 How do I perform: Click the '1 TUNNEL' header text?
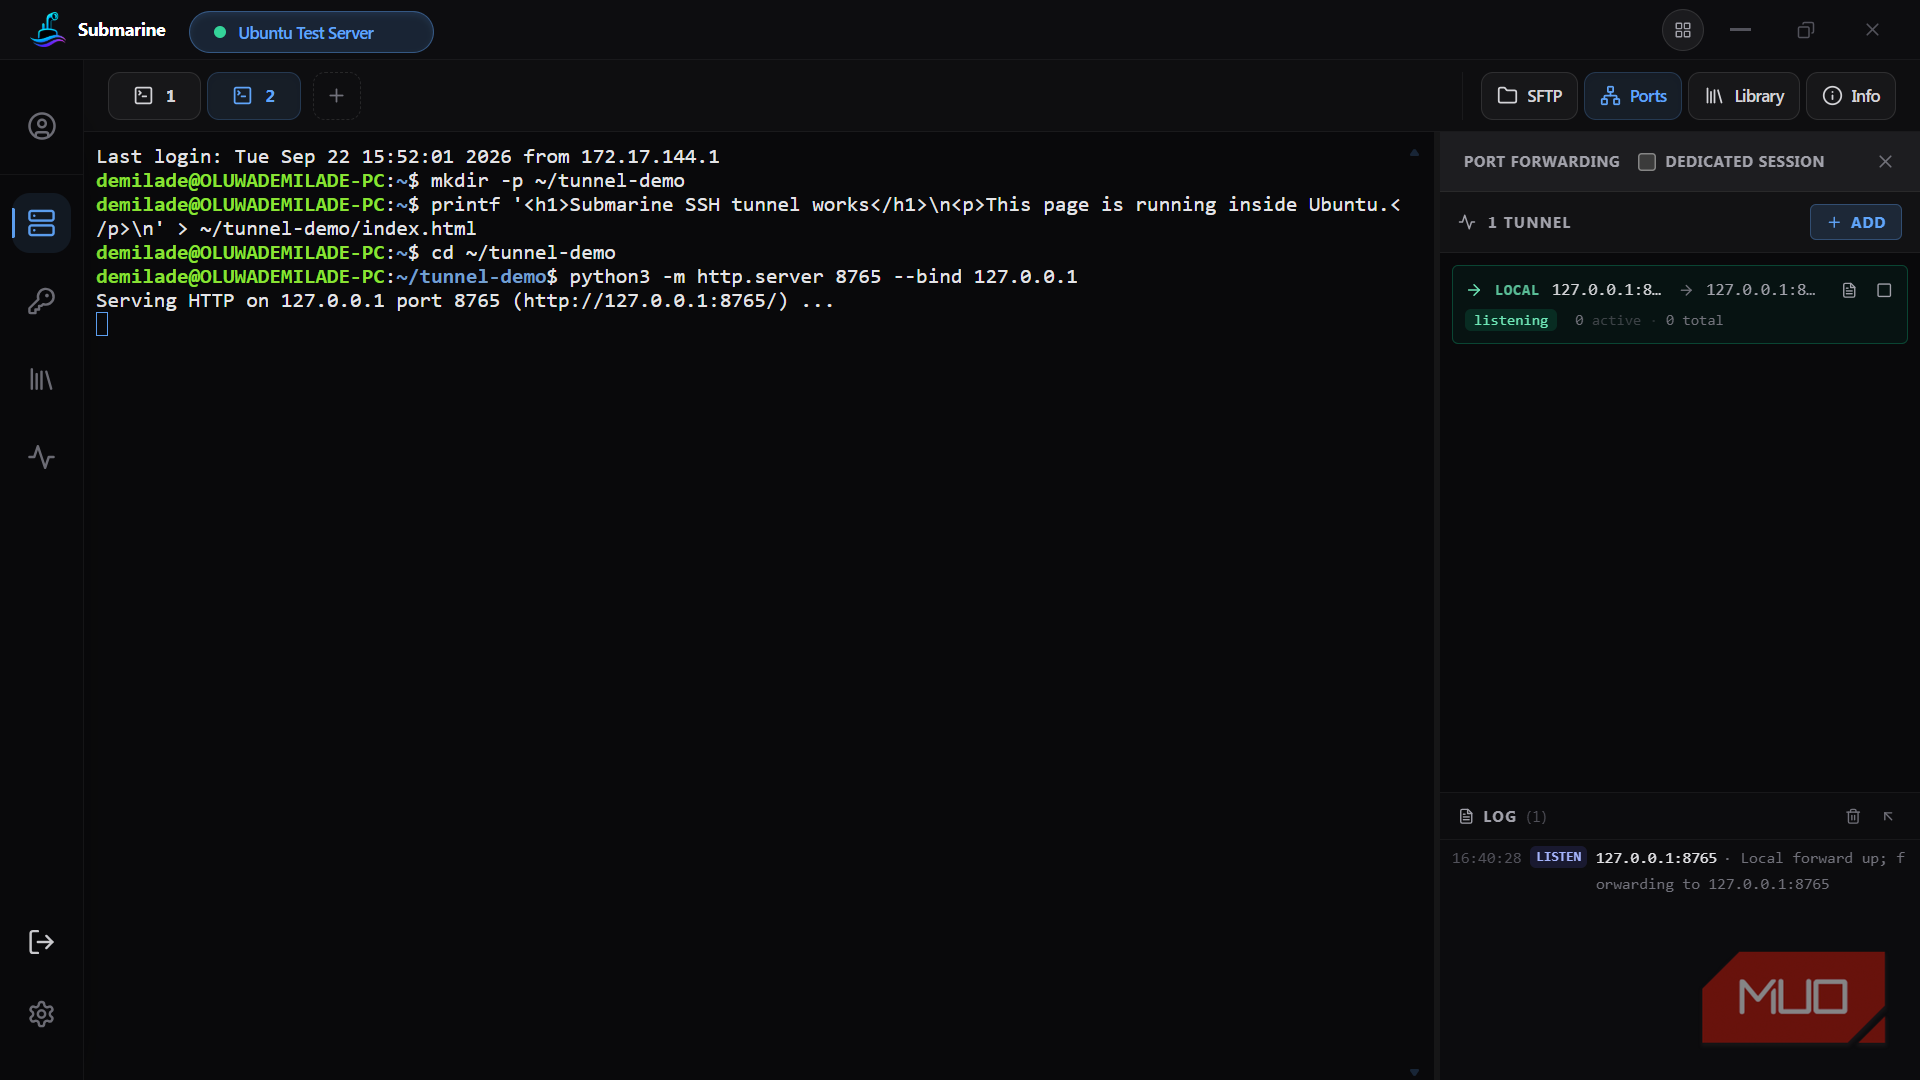1528,222
